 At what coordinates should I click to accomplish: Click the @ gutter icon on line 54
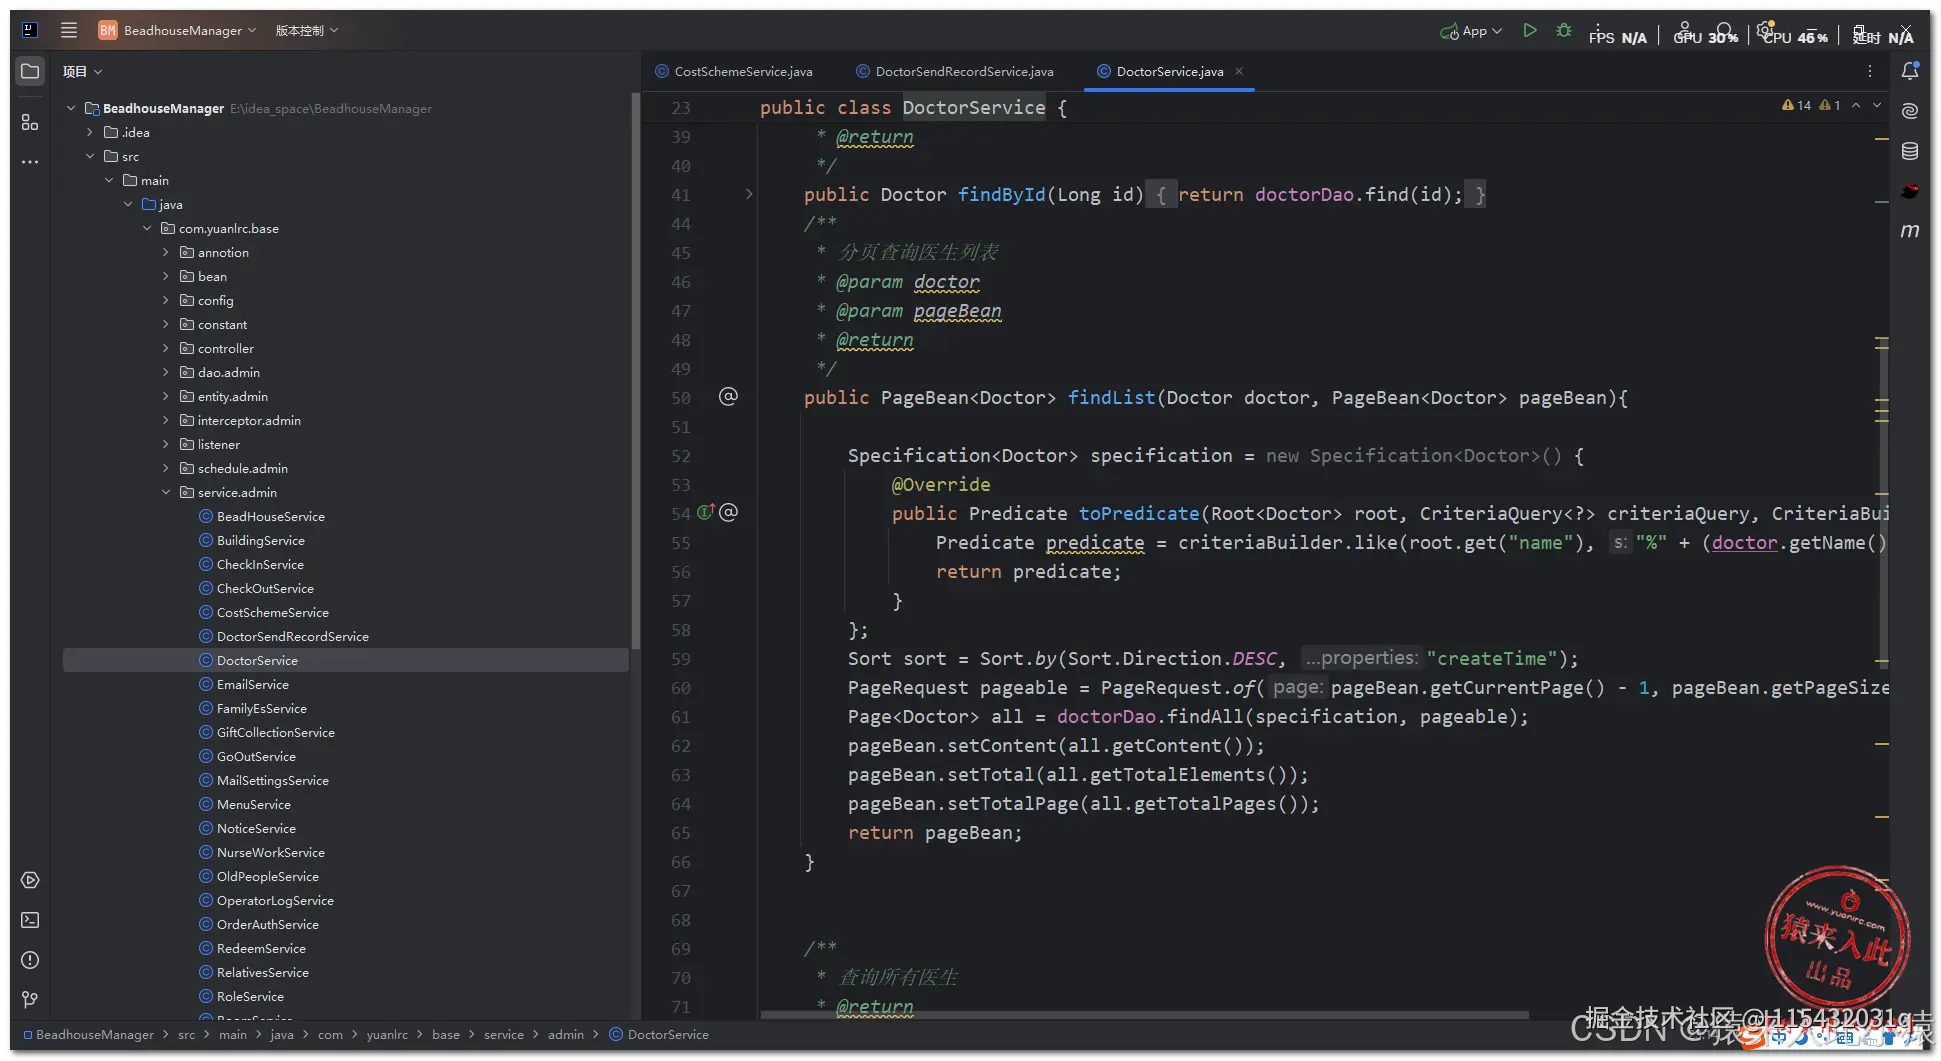pyautogui.click(x=729, y=512)
